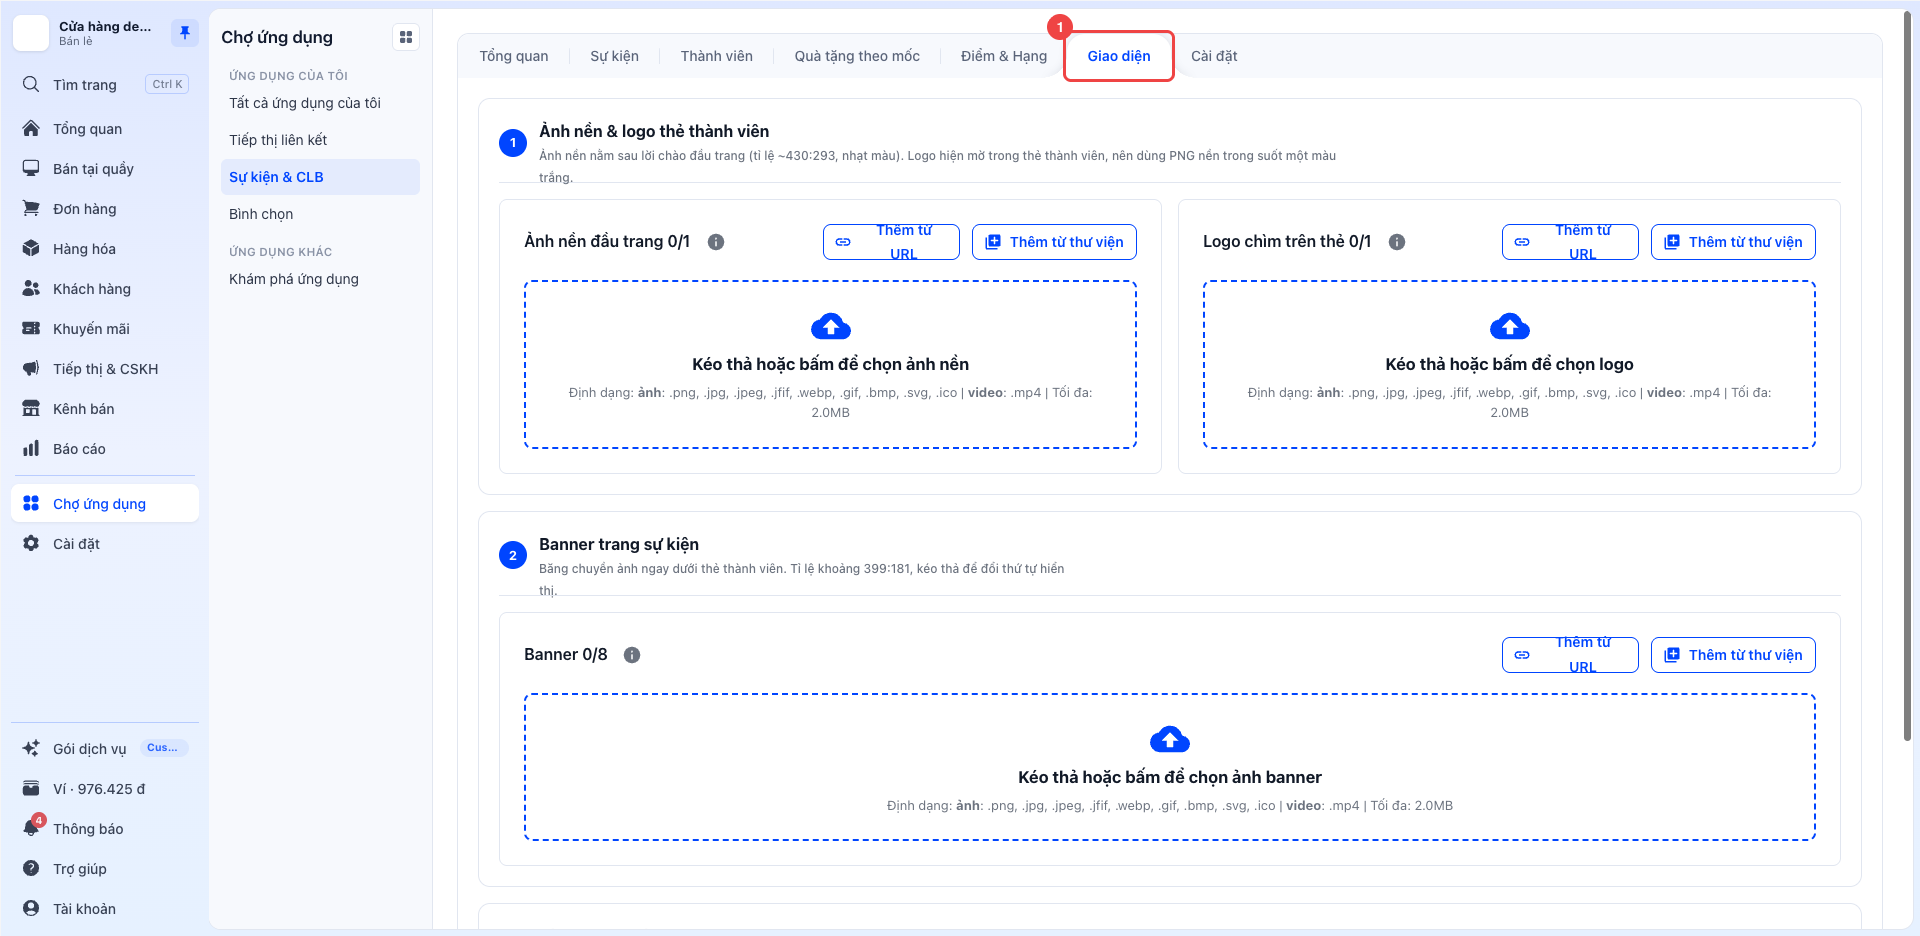Click Thêm từ URL for Banner
Screen dimensions: 1920x936
[1570, 655]
